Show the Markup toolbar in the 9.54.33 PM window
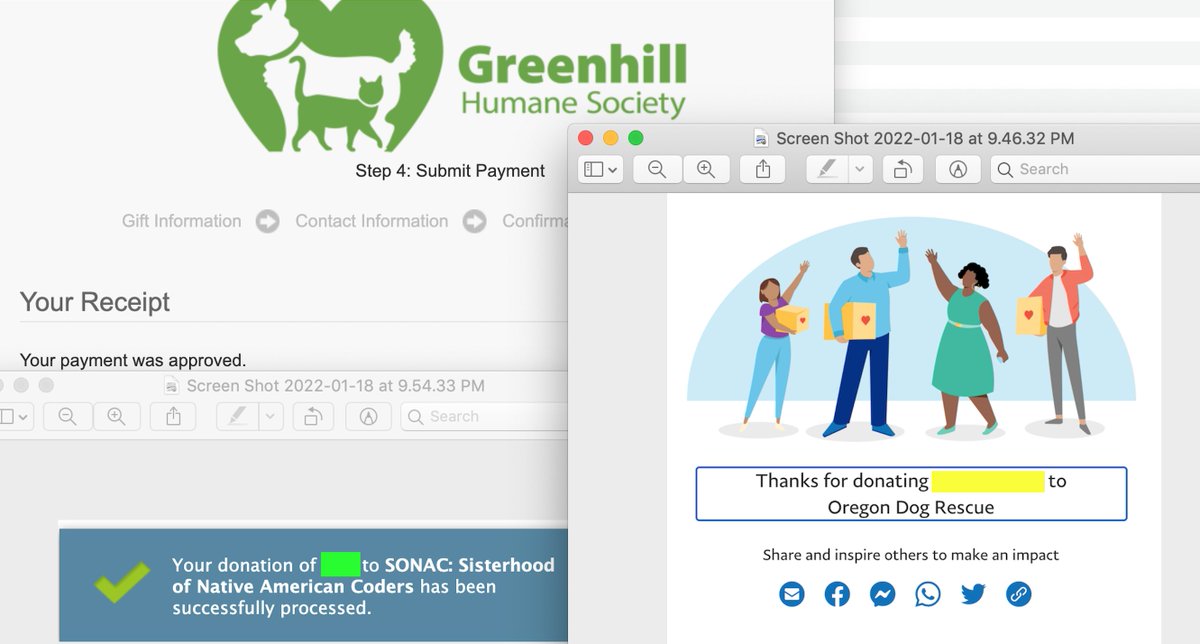1200x644 pixels. (x=368, y=416)
